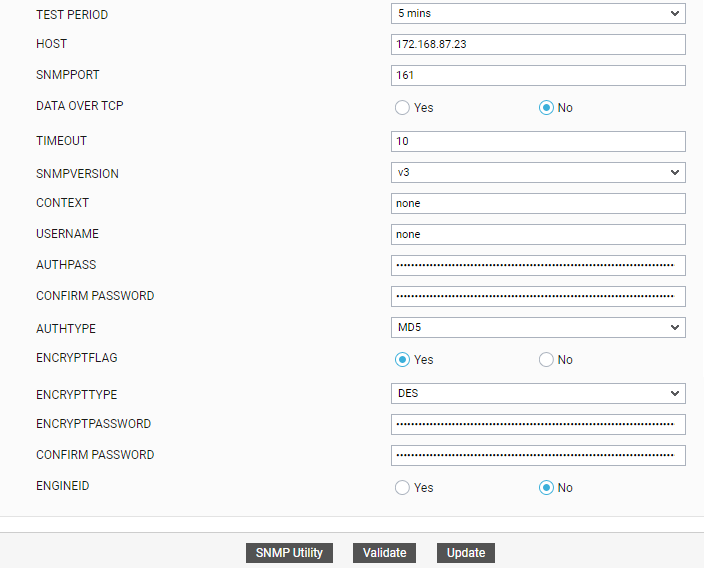The width and height of the screenshot is (704, 568).
Task: Click the HOST input field
Action: pyautogui.click(x=538, y=45)
